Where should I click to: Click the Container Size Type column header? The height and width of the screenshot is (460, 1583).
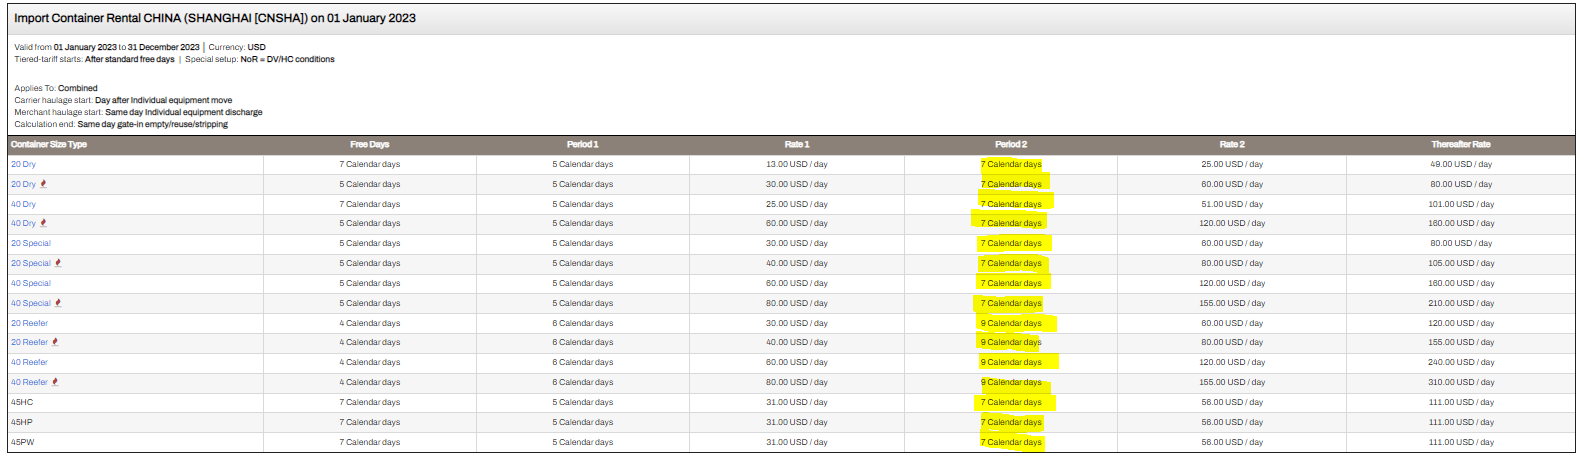click(49, 145)
